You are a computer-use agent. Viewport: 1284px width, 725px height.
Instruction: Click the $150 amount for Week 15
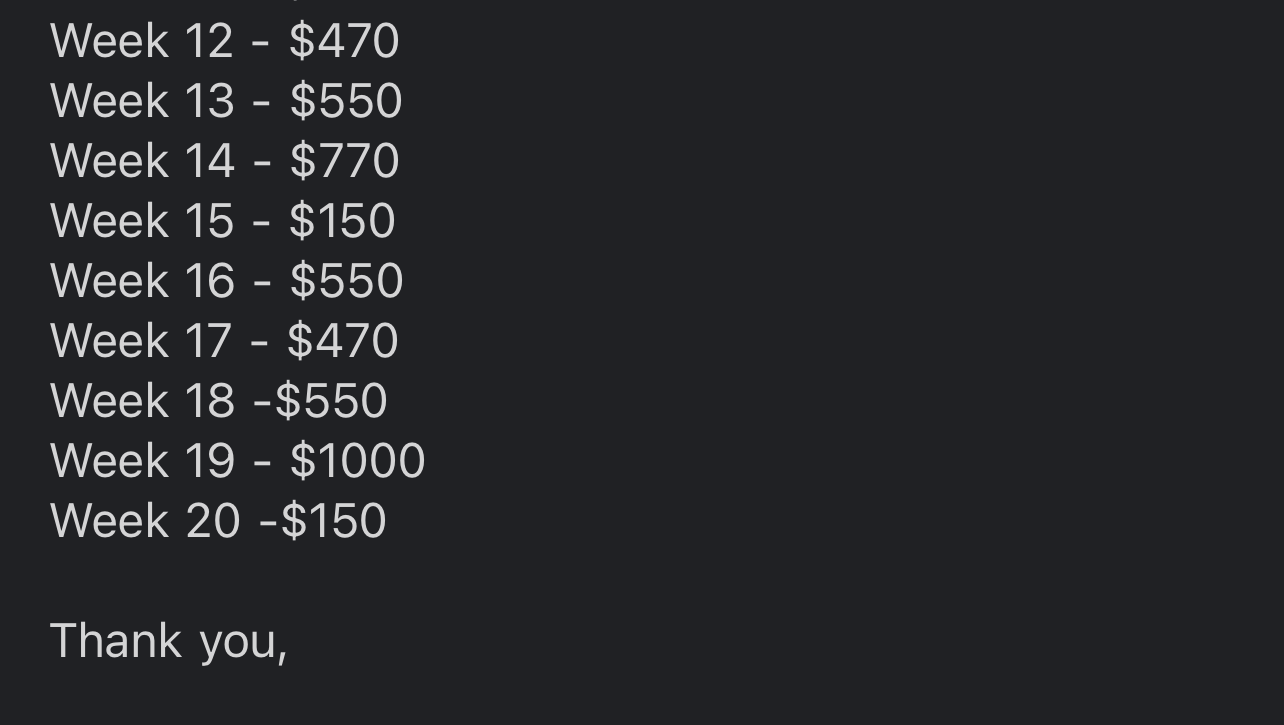[x=342, y=222]
